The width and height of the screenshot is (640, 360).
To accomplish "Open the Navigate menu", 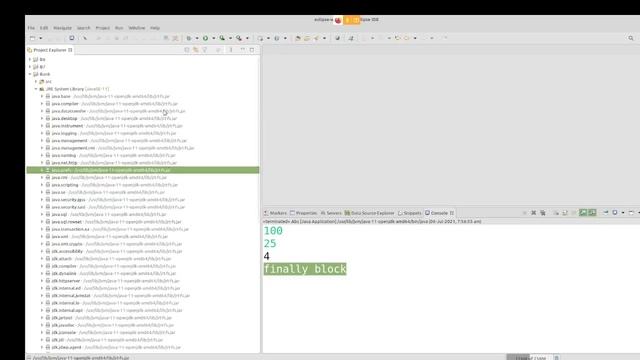I will [62, 28].
